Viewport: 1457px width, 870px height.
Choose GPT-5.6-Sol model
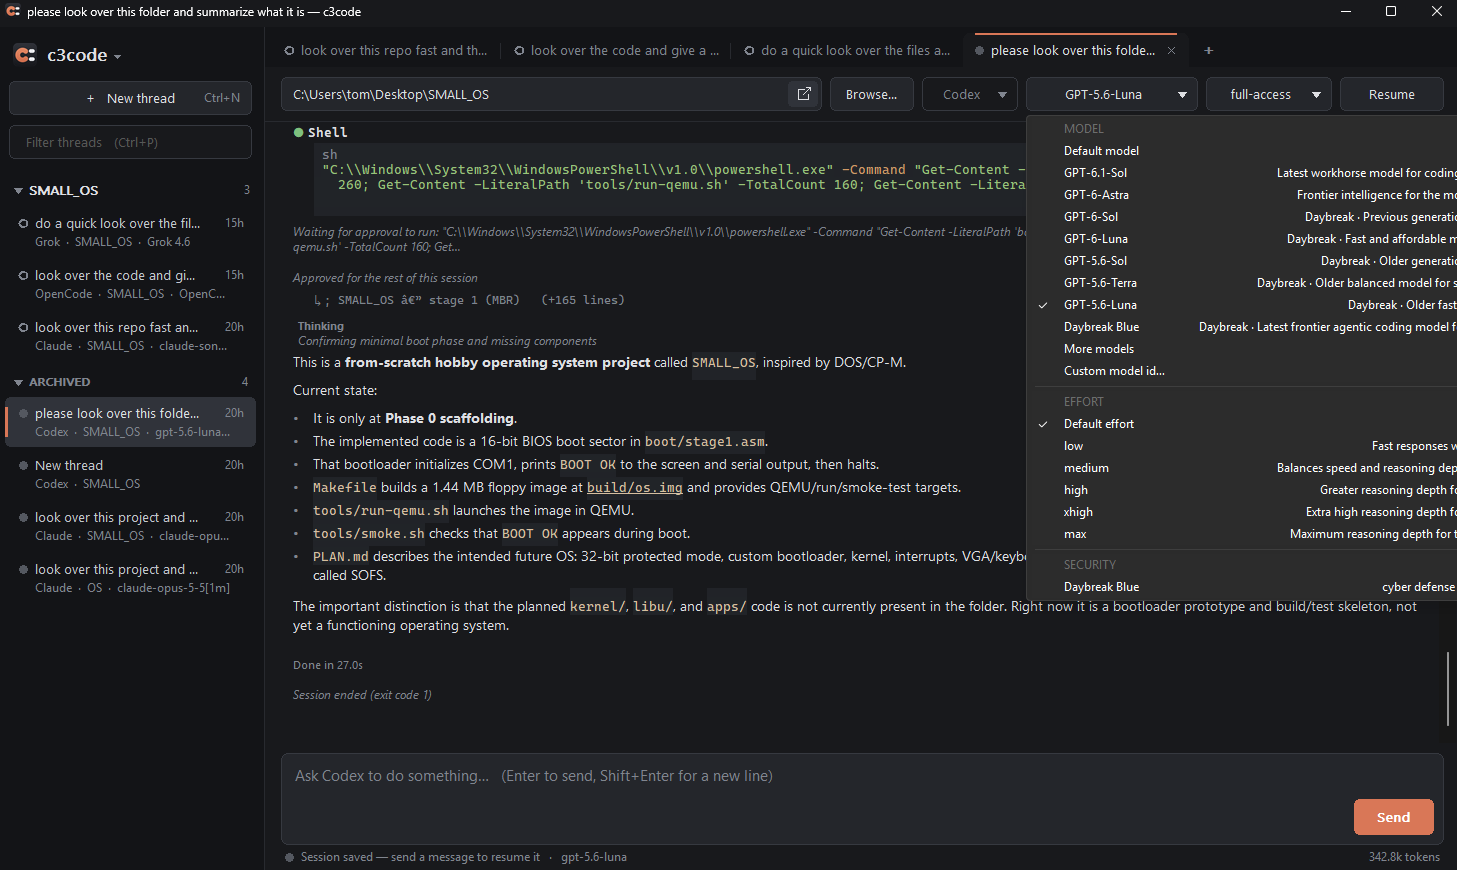click(x=1243, y=261)
